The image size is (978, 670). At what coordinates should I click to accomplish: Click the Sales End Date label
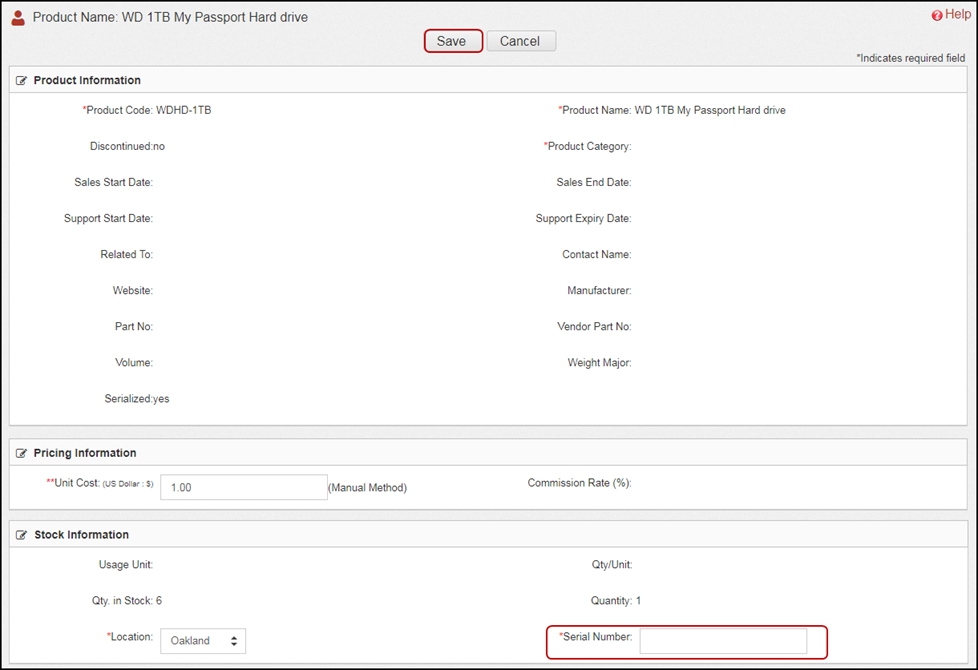[594, 182]
